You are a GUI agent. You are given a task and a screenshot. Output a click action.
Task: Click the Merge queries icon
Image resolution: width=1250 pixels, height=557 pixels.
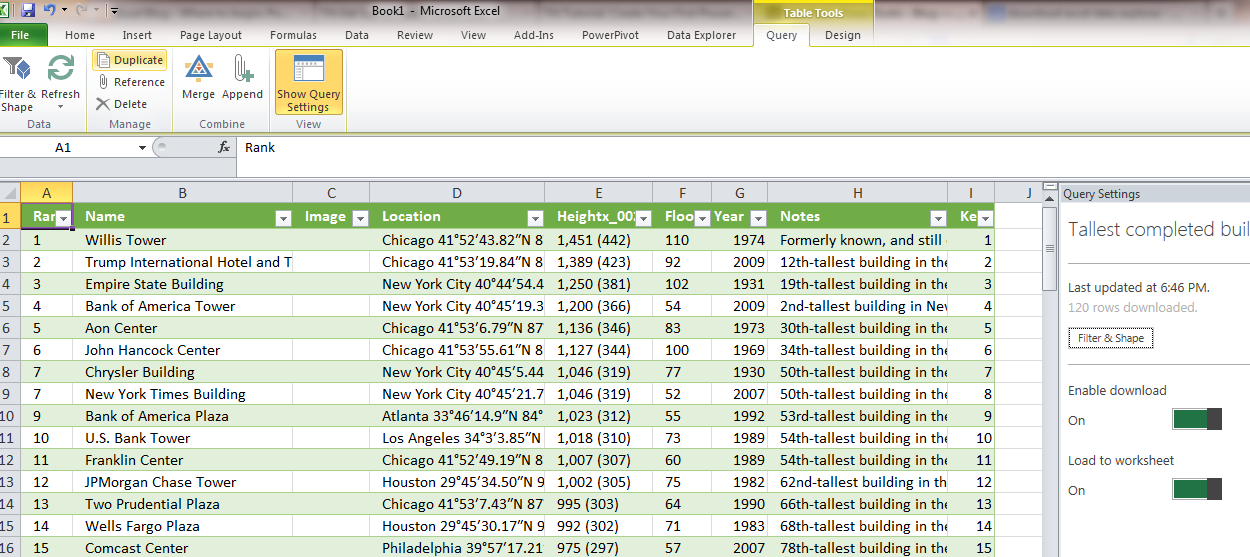(198, 69)
